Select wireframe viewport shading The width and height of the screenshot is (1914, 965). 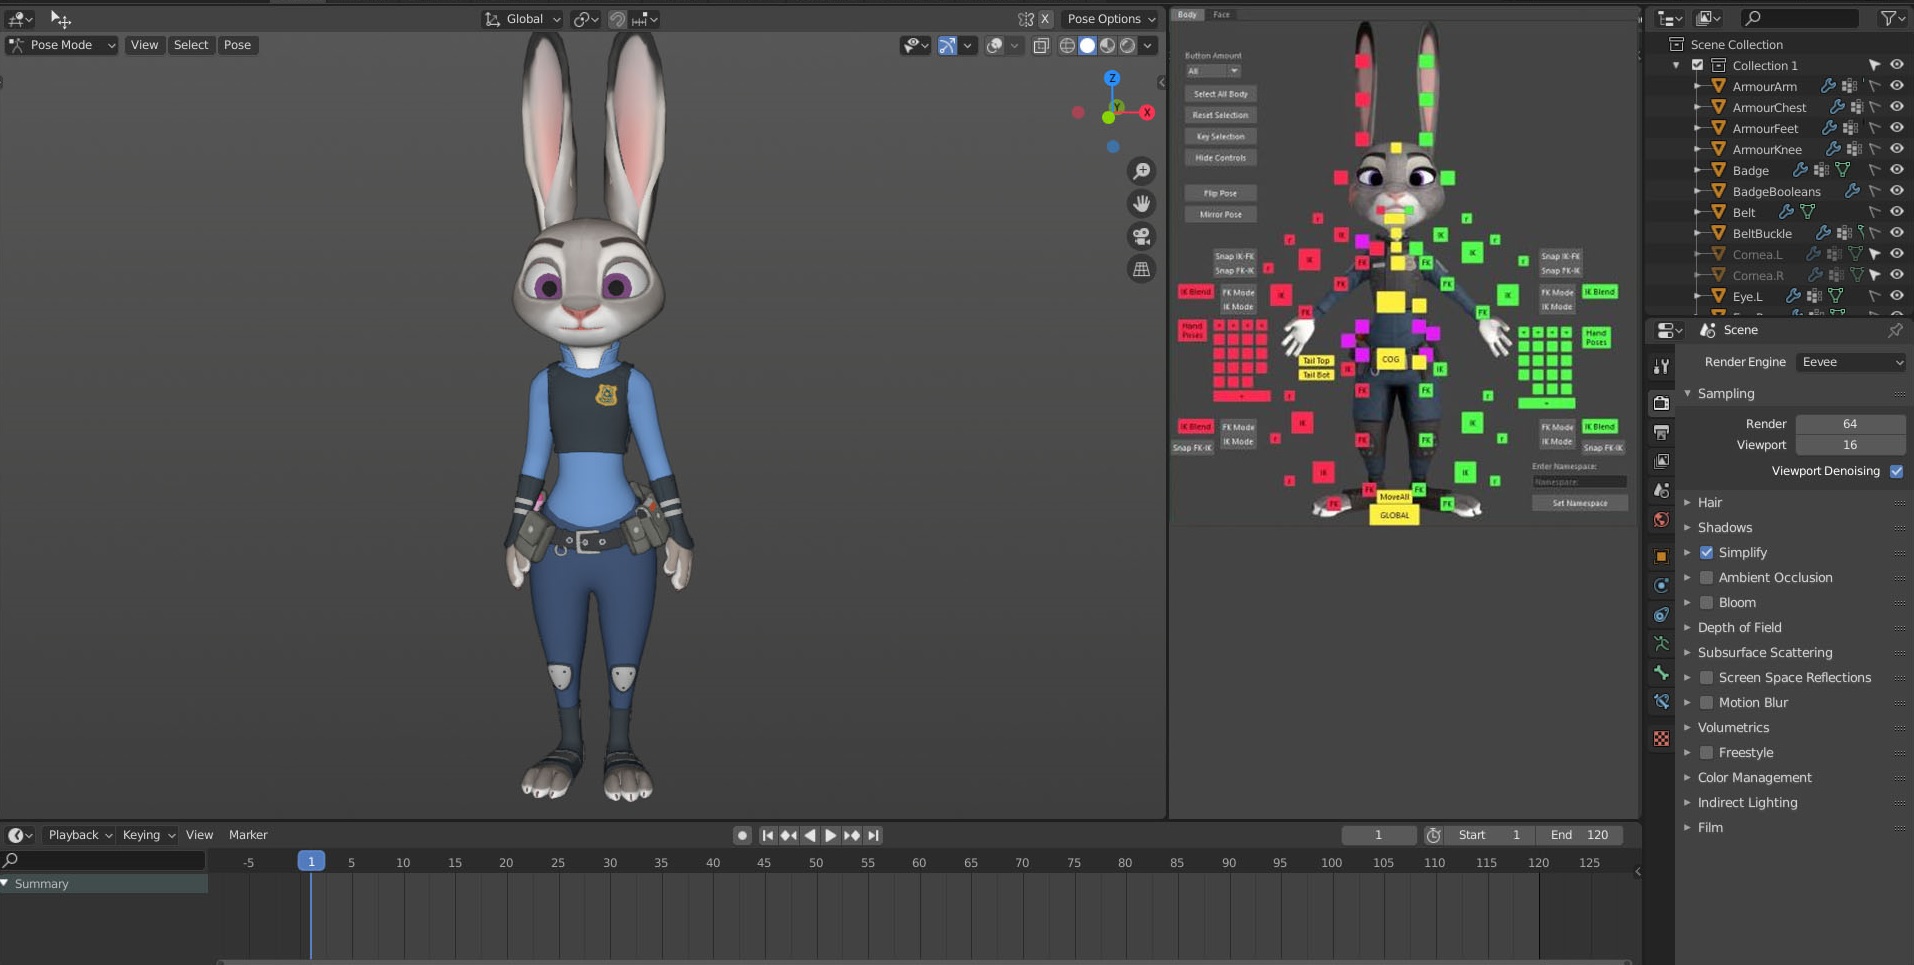(1067, 45)
